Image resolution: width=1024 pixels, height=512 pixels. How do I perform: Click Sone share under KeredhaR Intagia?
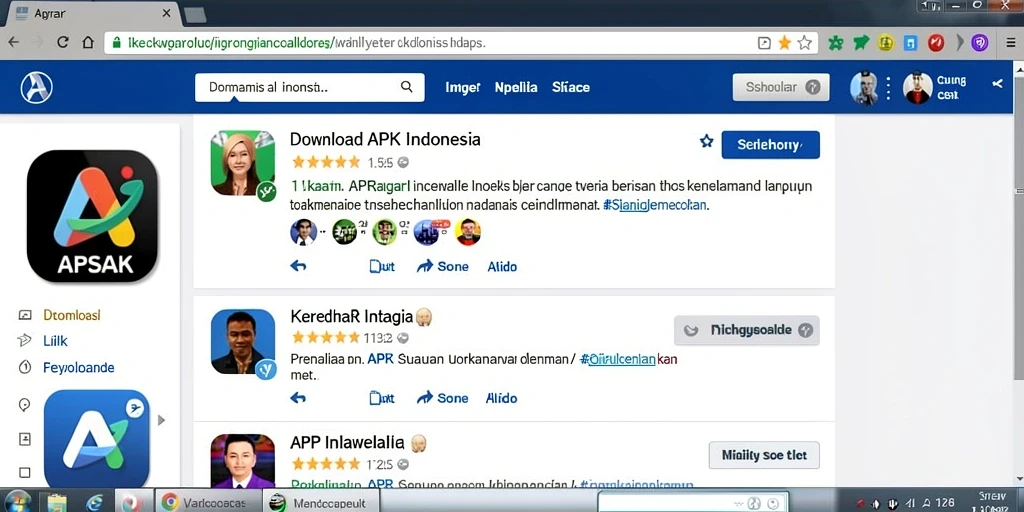point(443,398)
